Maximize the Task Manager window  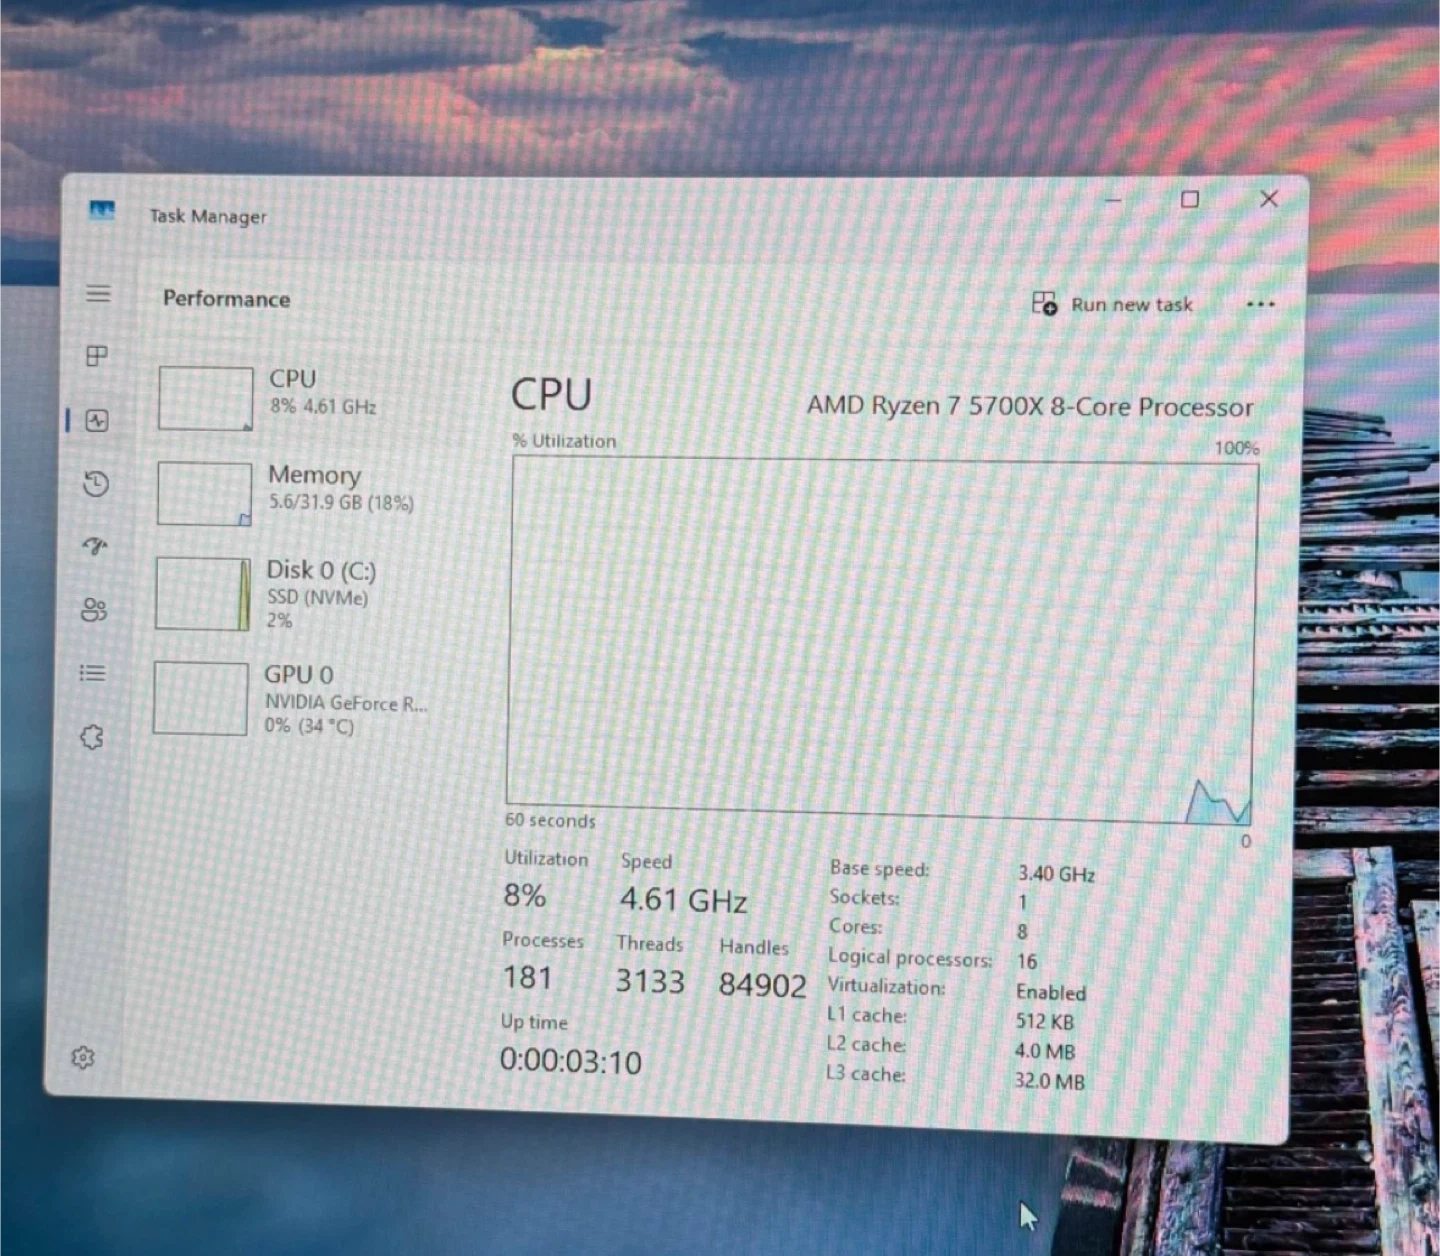coord(1190,200)
